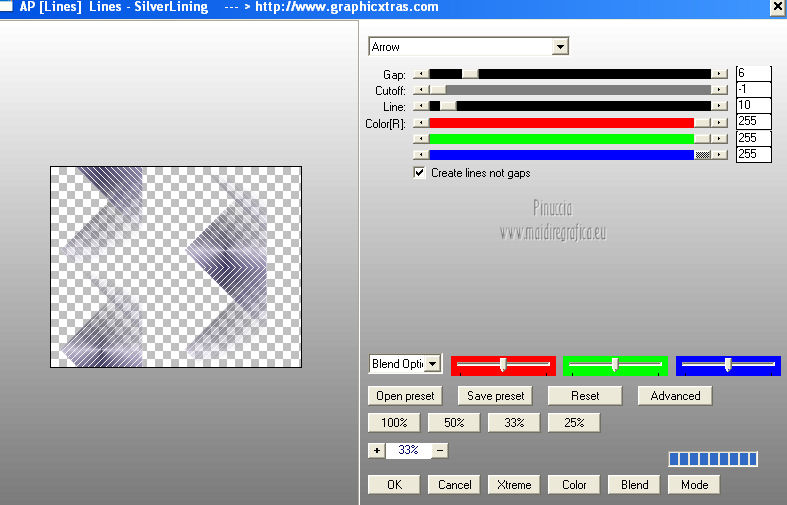This screenshot has width=787, height=505.
Task: Adjust the blue blend slider
Action: pos(728,365)
